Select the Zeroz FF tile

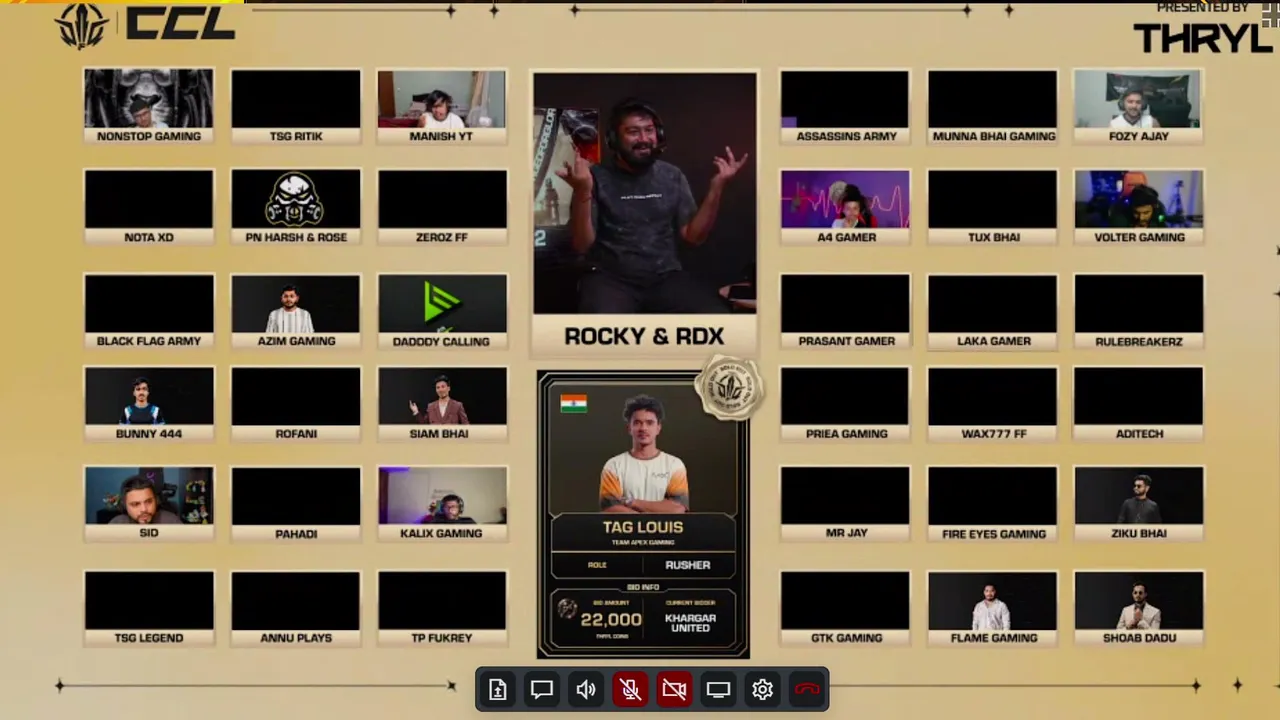click(x=442, y=207)
